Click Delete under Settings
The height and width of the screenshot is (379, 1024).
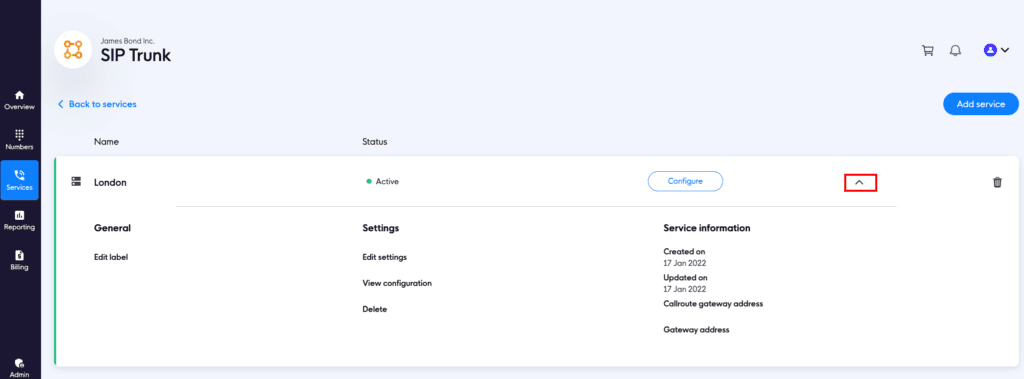tap(375, 309)
